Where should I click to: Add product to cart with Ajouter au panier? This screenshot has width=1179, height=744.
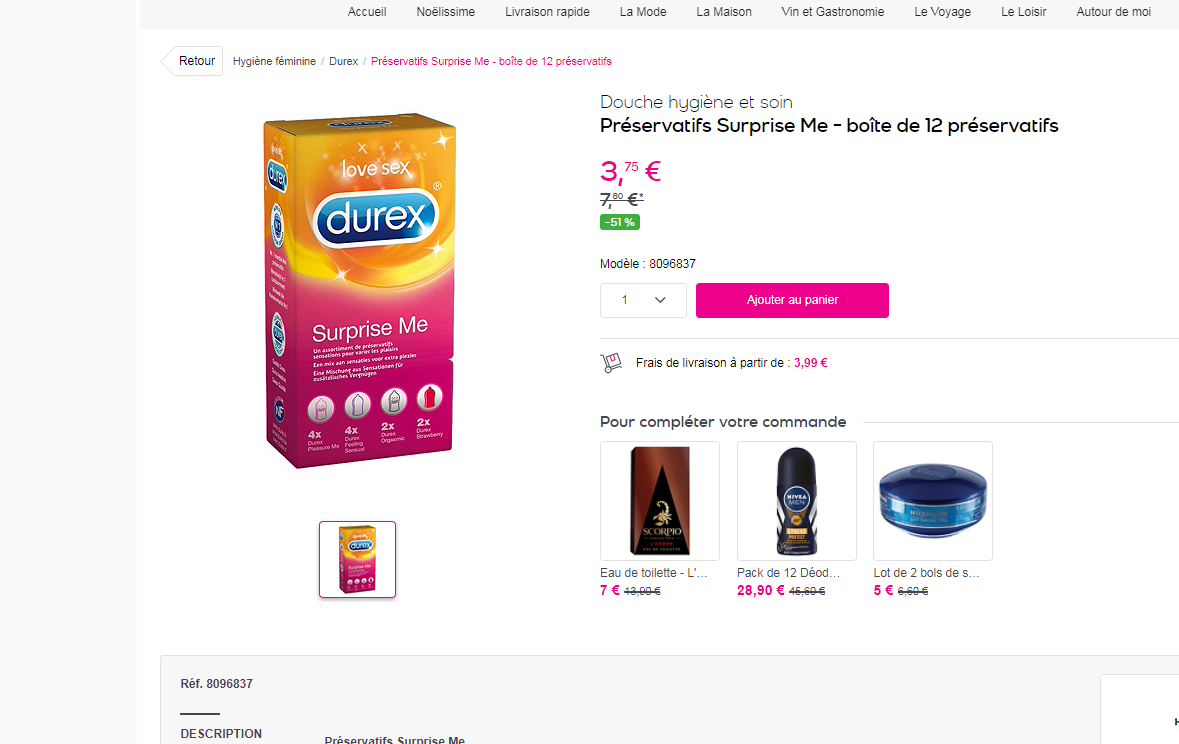pyautogui.click(x=792, y=300)
